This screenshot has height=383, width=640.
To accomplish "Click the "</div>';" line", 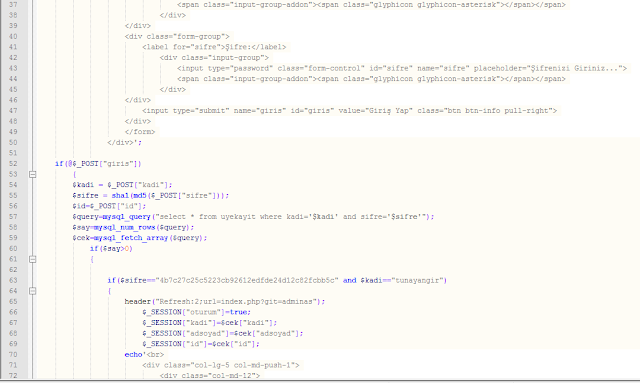I will pos(124,143).
